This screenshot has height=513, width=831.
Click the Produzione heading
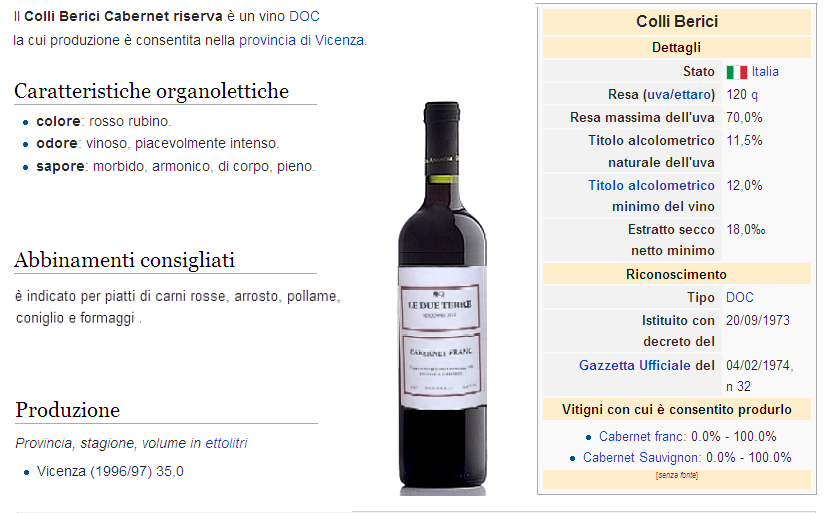coord(68,410)
